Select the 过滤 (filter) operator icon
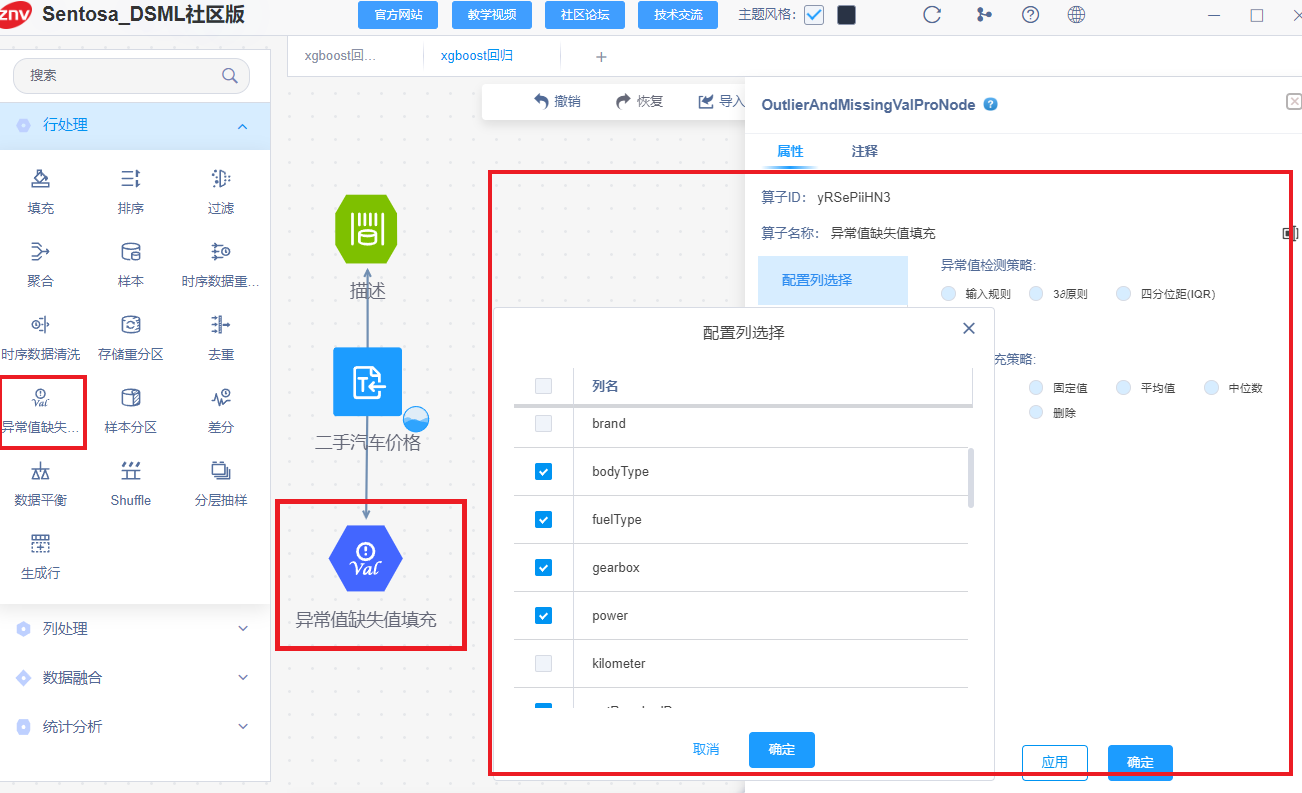 pos(221,179)
